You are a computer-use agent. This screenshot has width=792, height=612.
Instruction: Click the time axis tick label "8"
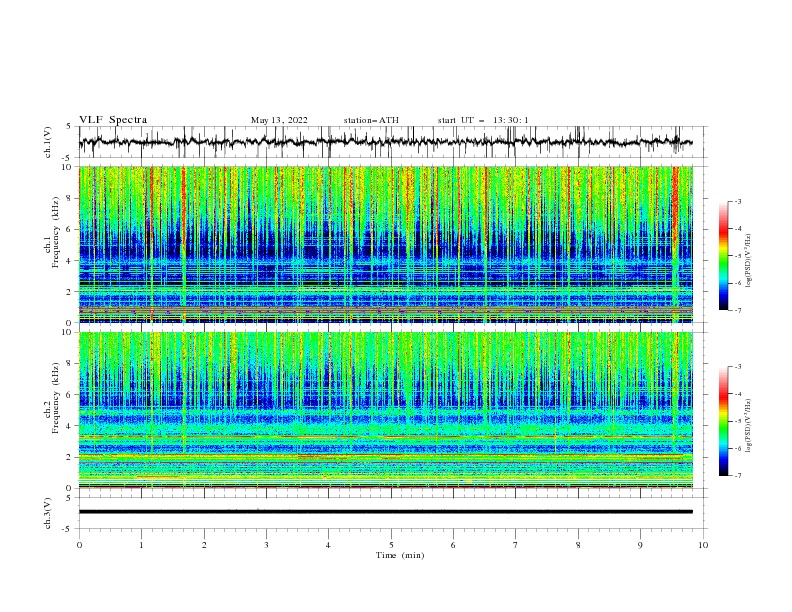click(x=578, y=545)
